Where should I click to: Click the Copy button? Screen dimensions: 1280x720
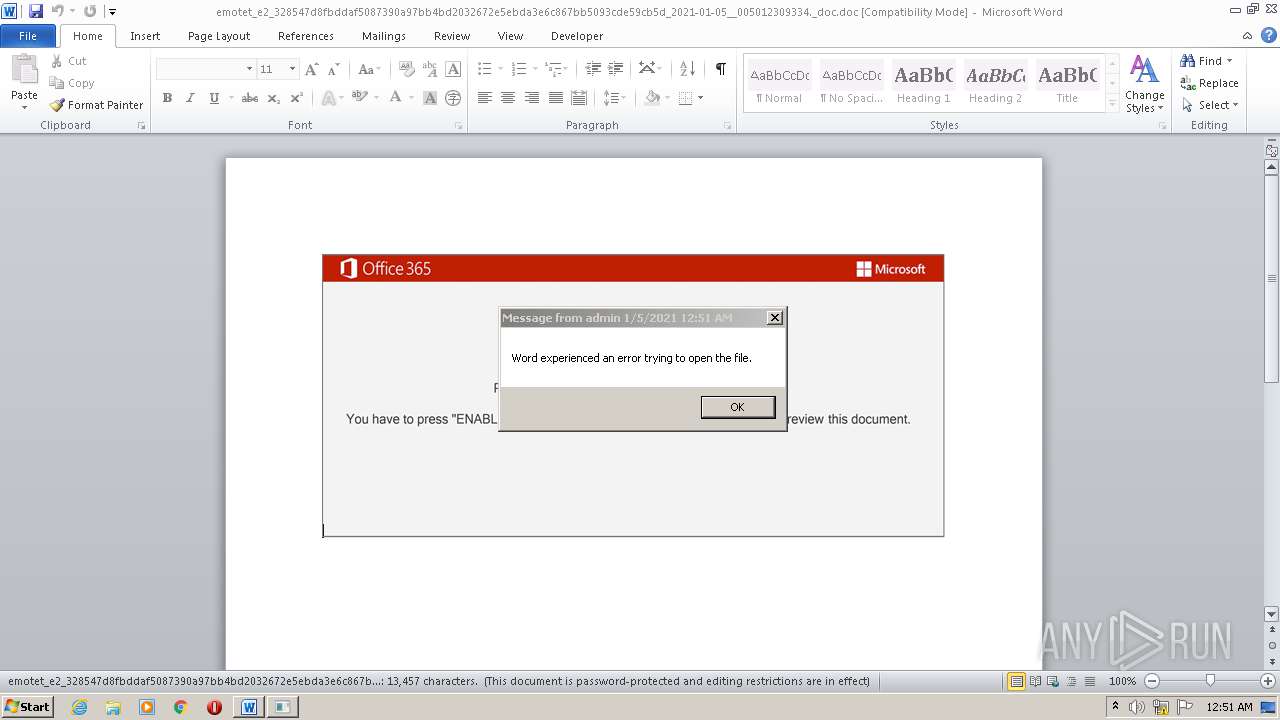[x=72, y=83]
